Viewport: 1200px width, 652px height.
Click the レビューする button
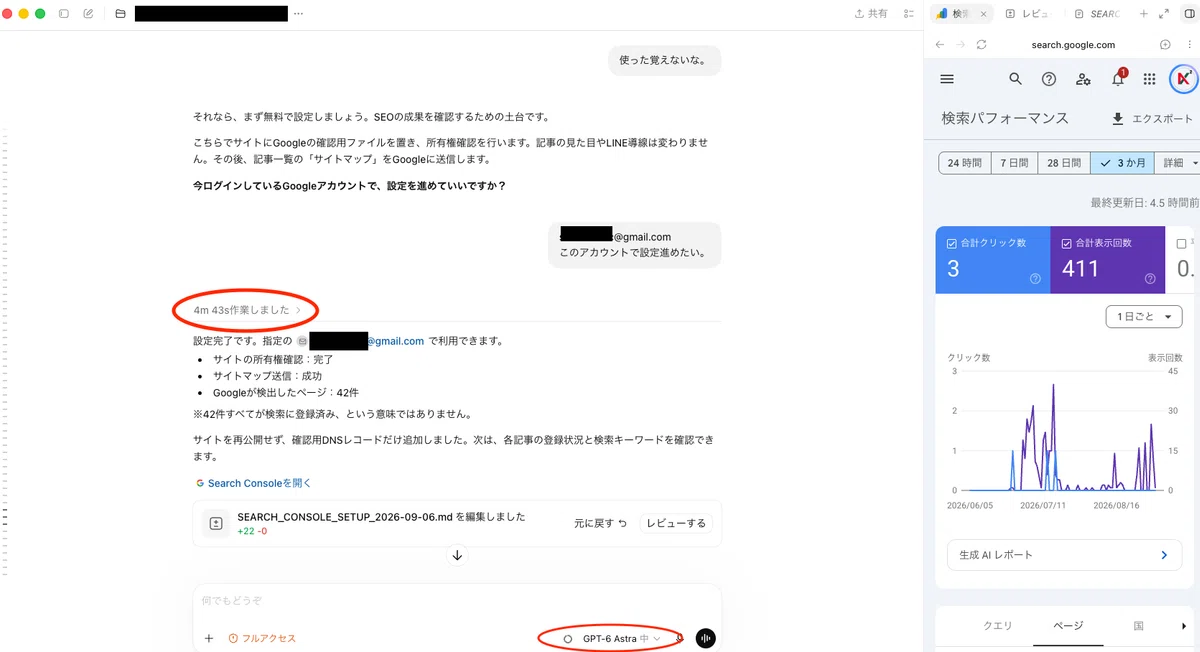676,523
